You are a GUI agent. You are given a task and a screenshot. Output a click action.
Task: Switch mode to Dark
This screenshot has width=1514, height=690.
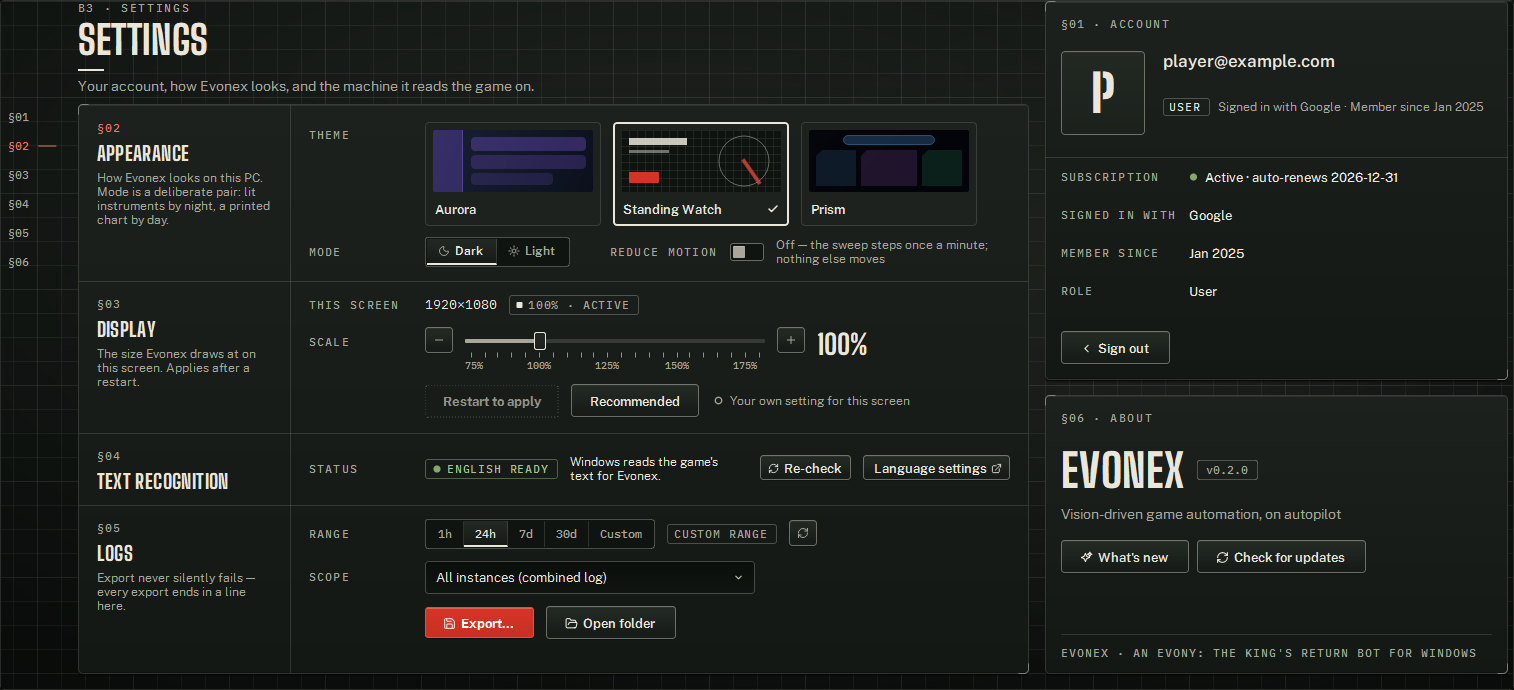(461, 251)
